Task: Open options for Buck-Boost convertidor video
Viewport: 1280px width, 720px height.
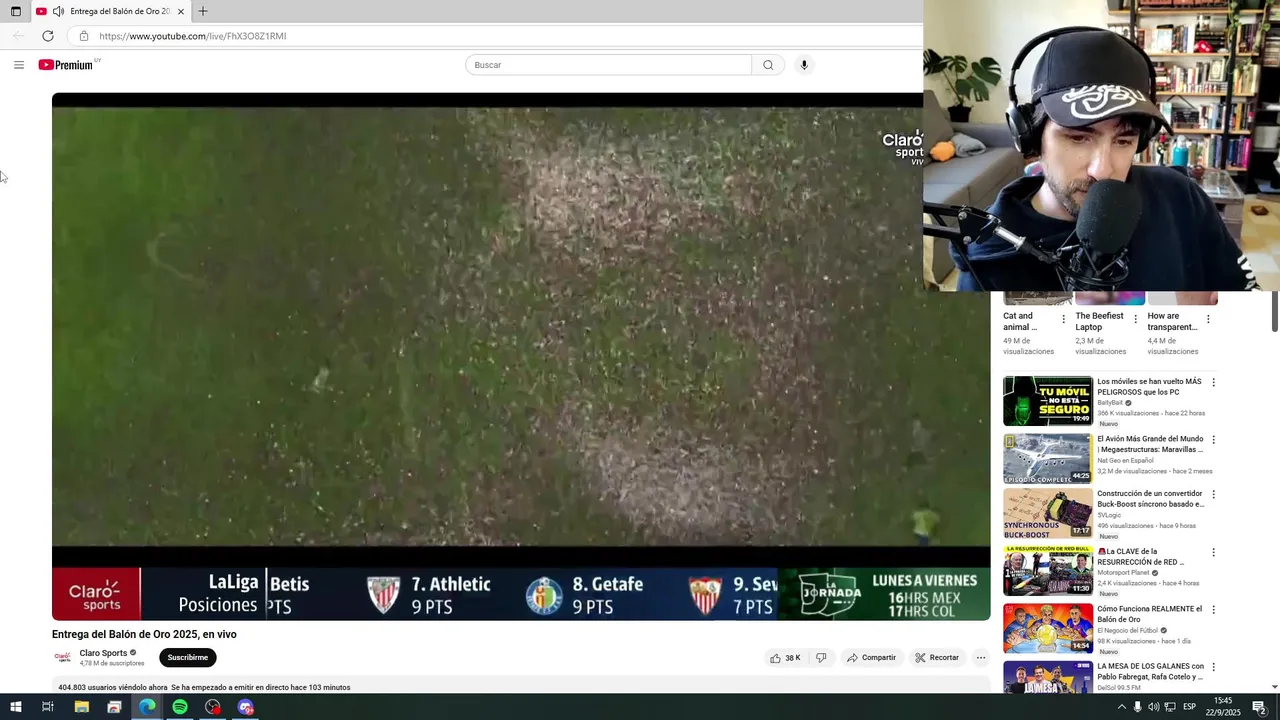Action: pos(1213,495)
